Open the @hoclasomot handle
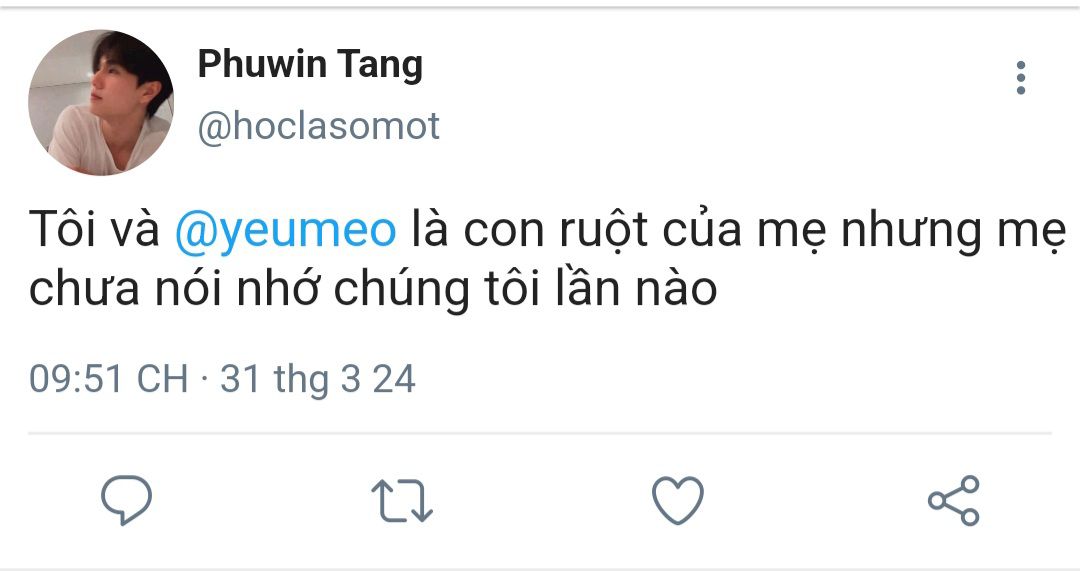 tap(318, 126)
